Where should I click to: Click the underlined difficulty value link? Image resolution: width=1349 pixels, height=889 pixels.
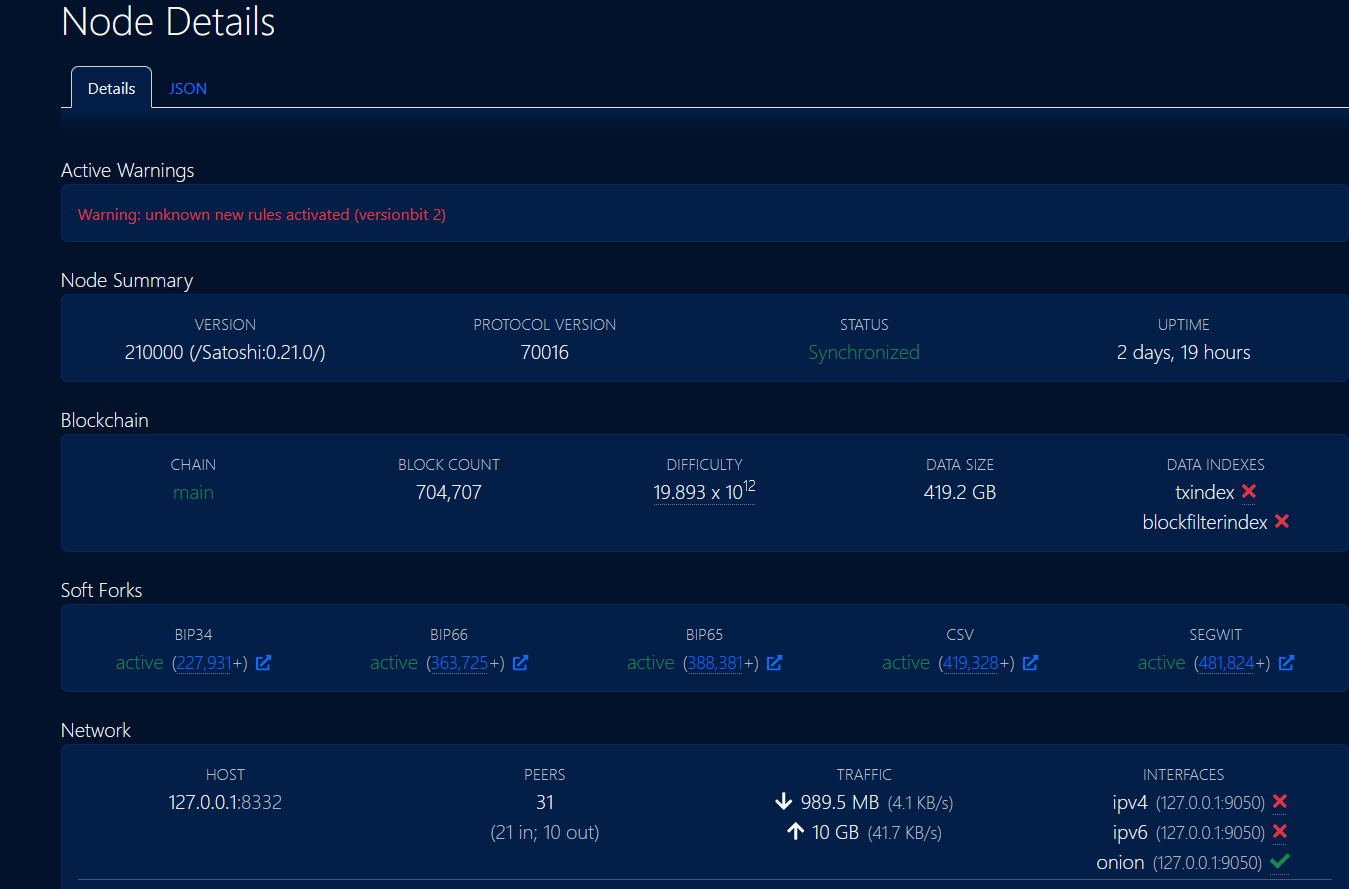704,492
